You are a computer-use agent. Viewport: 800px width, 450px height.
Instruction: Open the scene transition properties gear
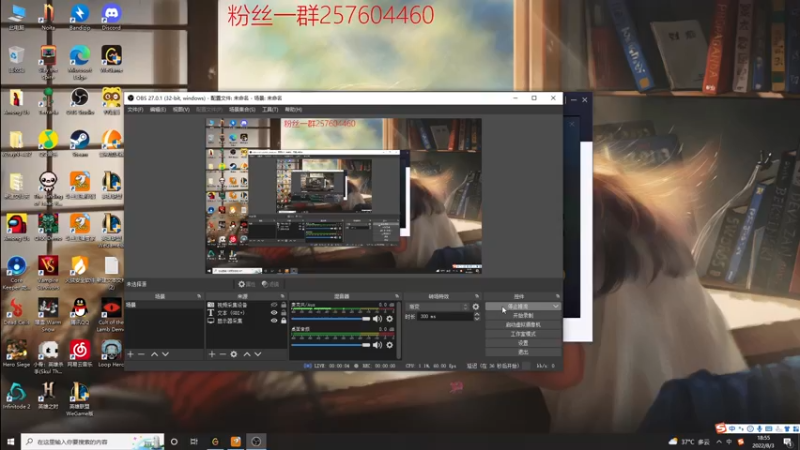click(x=476, y=307)
